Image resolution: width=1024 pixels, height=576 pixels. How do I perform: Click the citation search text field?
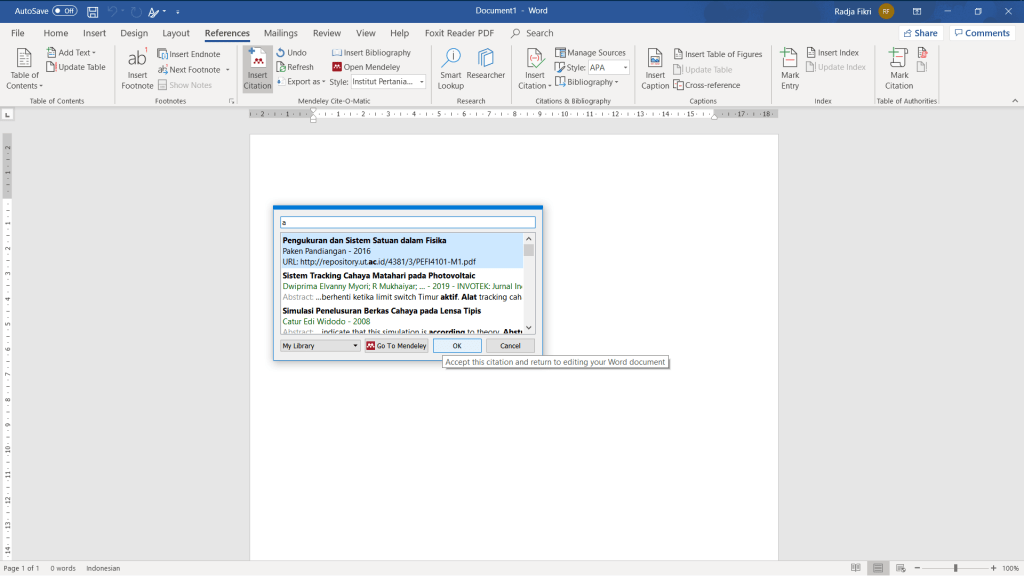[408, 223]
